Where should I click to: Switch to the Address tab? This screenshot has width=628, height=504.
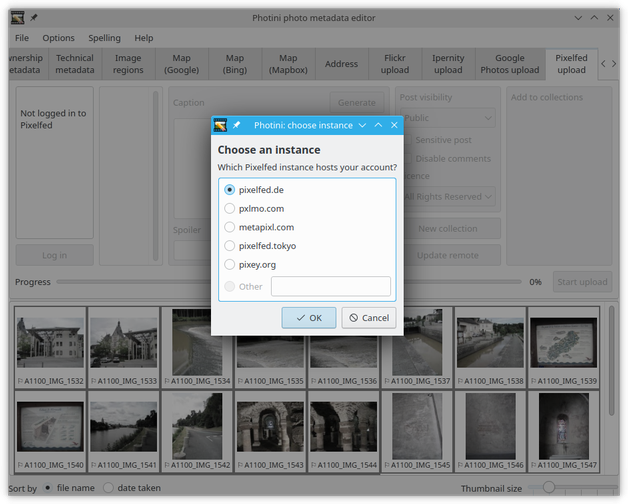(342, 64)
